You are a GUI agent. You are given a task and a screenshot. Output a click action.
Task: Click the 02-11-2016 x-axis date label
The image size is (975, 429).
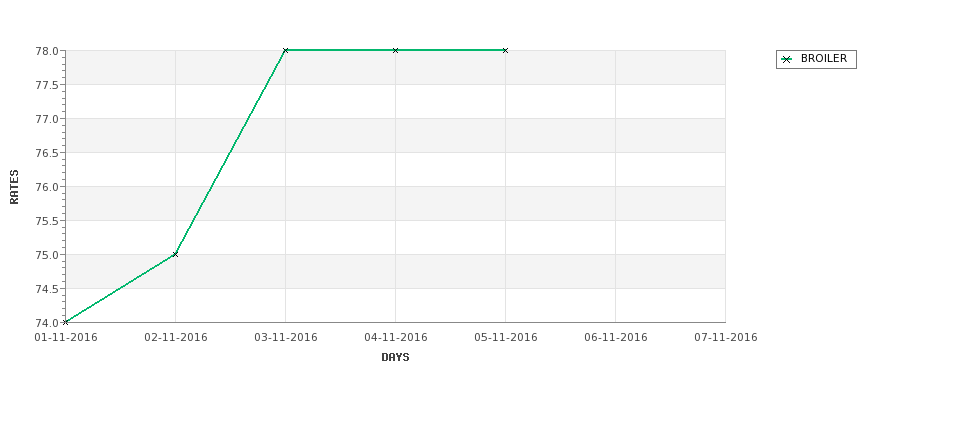point(175,338)
